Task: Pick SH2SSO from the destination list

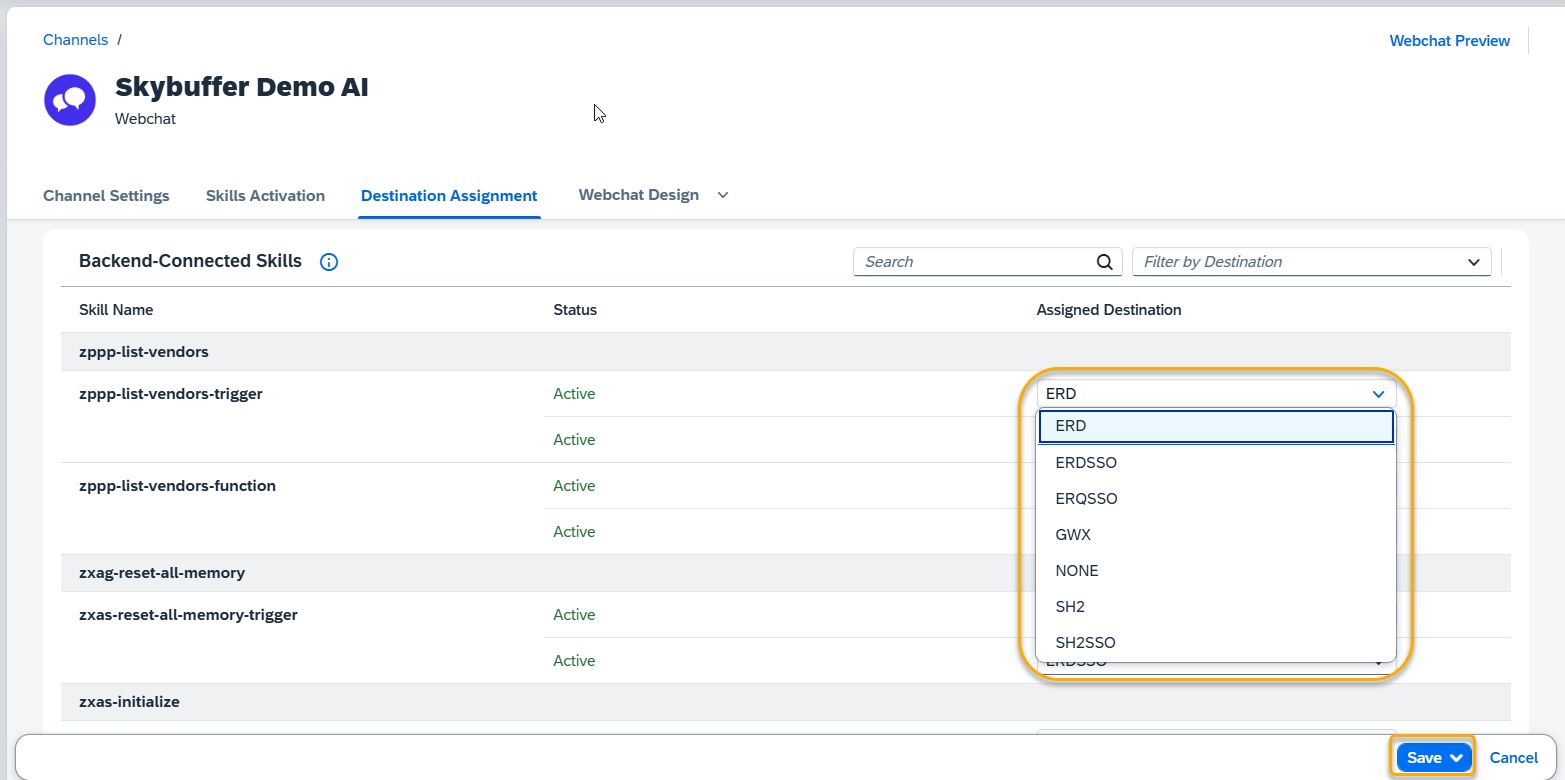Action: pos(1216,643)
